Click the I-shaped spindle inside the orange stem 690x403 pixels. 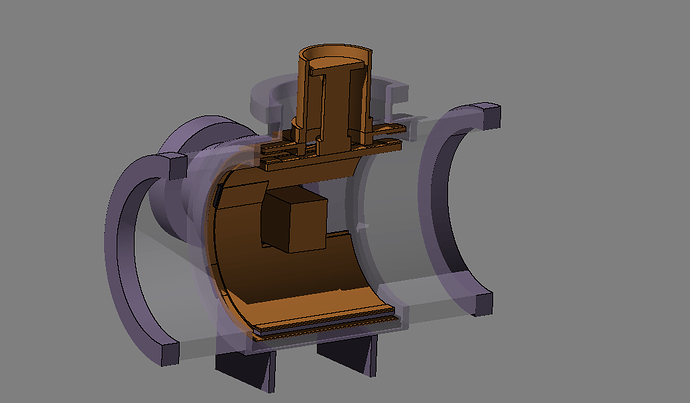(337, 108)
